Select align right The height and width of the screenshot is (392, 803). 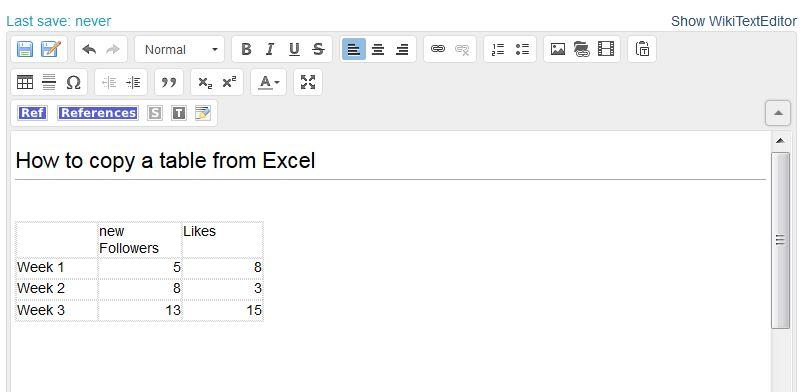click(x=403, y=49)
